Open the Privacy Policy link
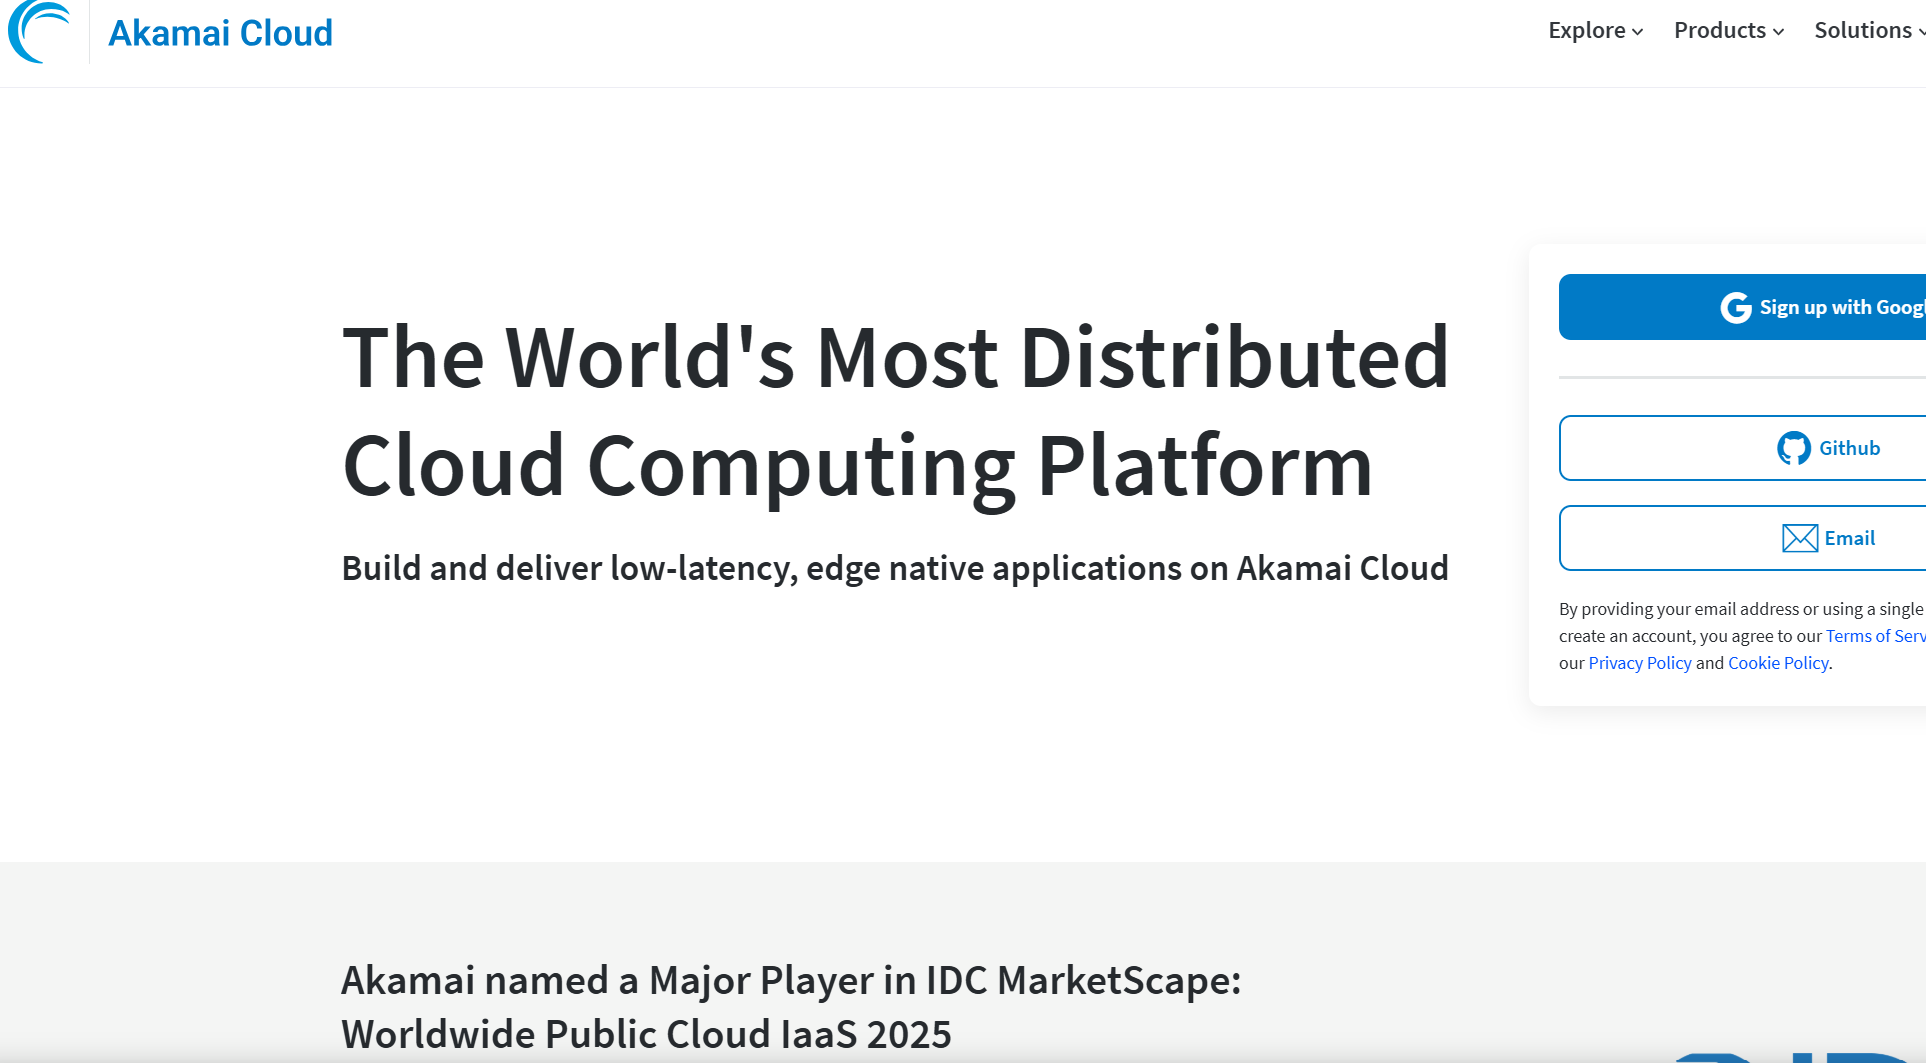 click(1639, 663)
